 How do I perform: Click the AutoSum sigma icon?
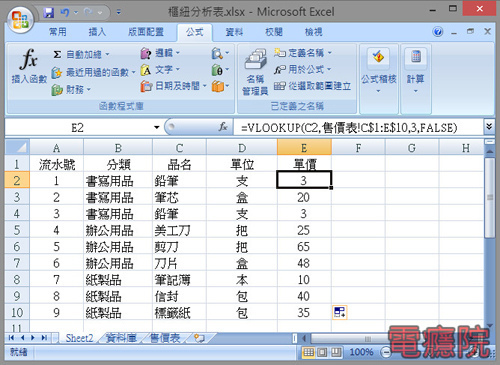(x=57, y=54)
